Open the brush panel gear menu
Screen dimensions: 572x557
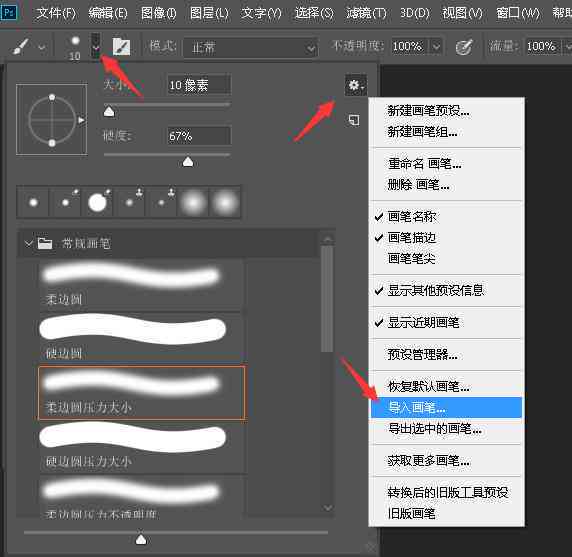[355, 86]
